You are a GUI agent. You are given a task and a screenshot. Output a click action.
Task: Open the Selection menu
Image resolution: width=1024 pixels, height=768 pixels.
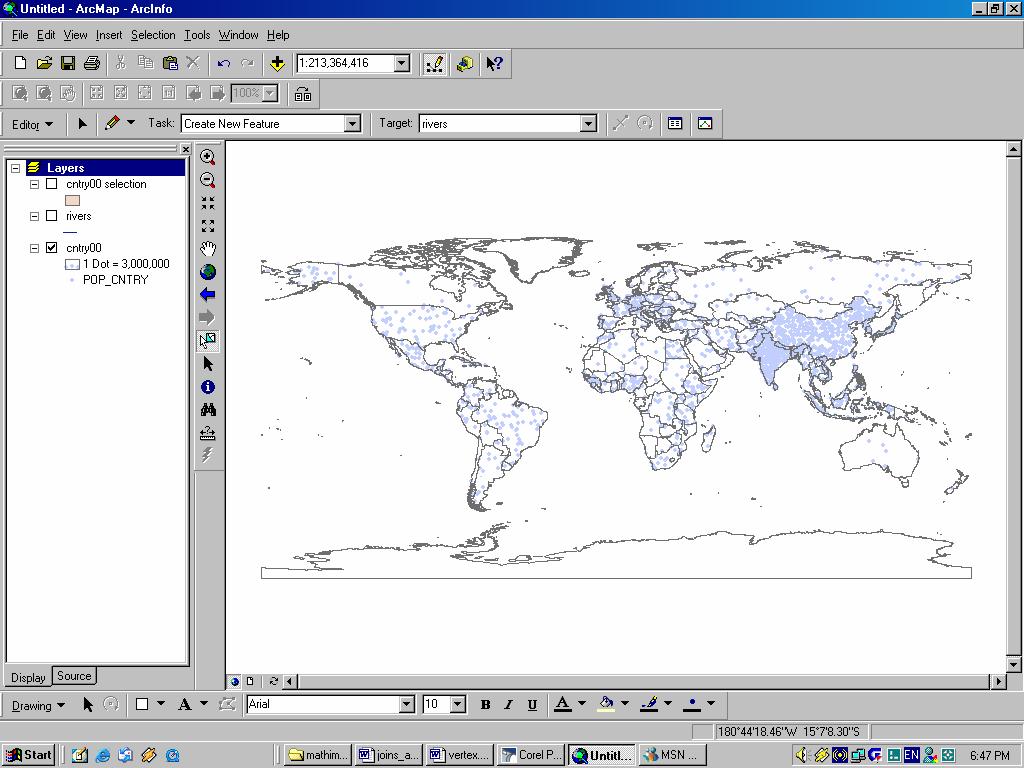pyautogui.click(x=153, y=35)
